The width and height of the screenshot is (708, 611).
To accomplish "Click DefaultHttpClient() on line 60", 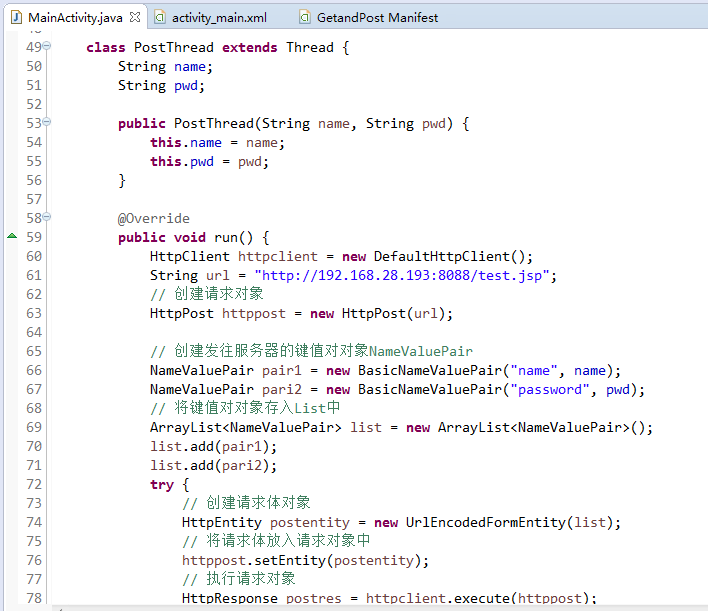I will (x=449, y=257).
